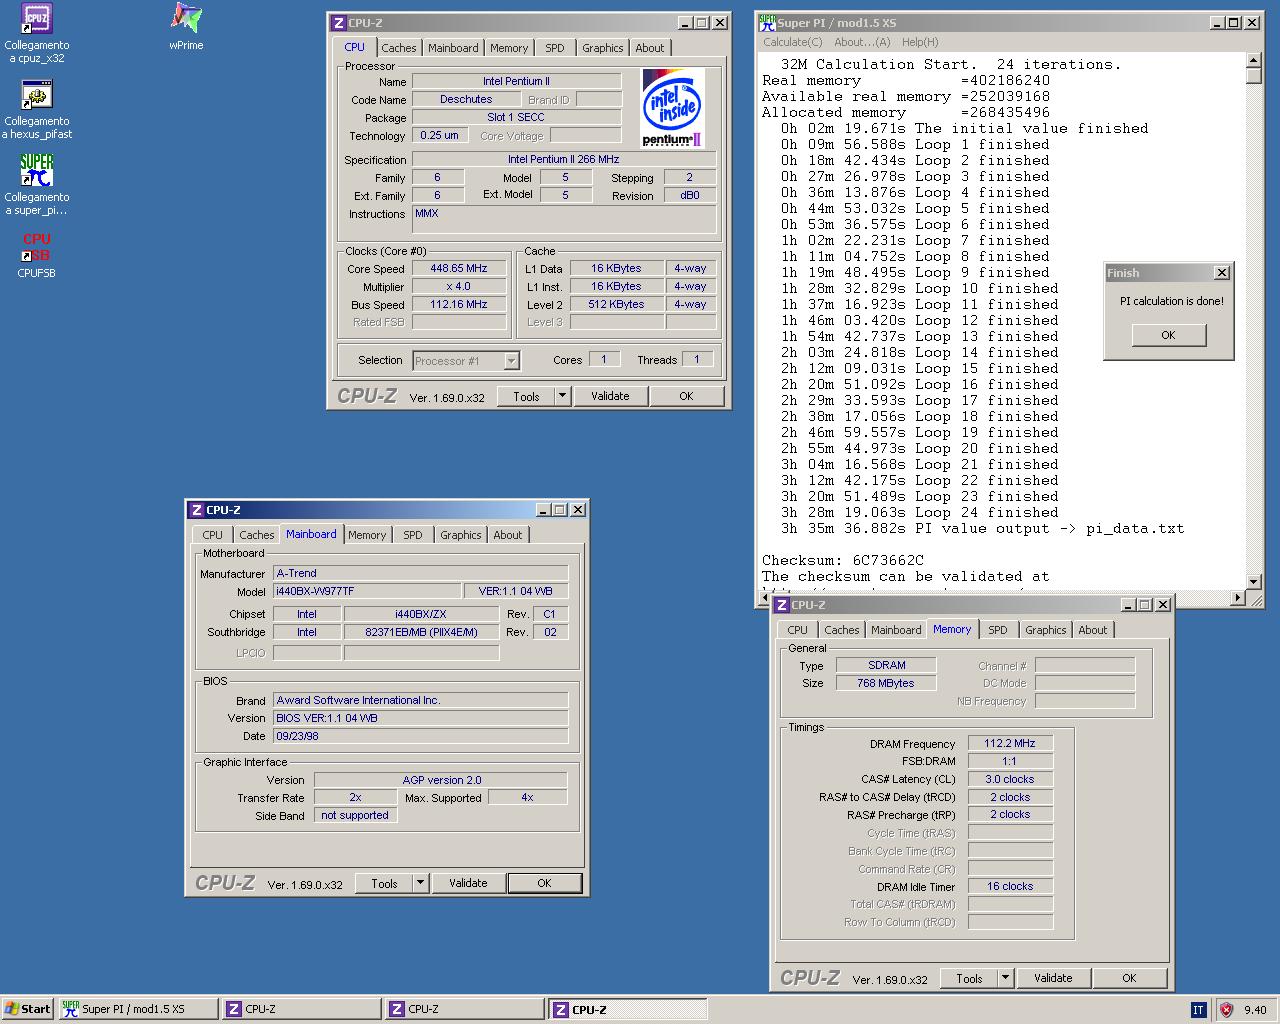Open Graphics tab in Mainboard window
This screenshot has height=1024, width=1280.
(461, 535)
